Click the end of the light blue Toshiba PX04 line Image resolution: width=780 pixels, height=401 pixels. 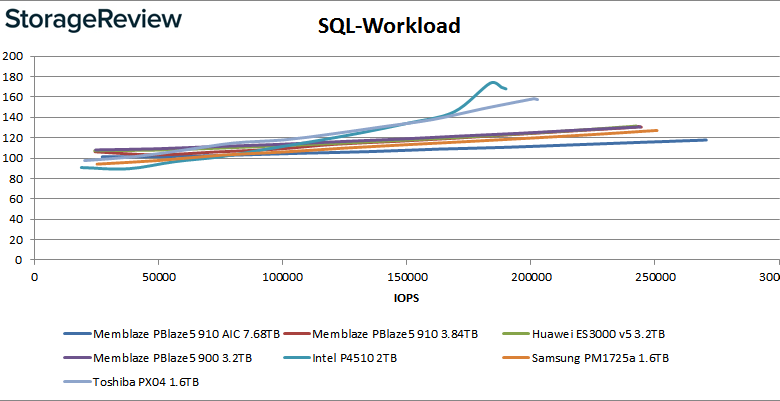tap(536, 99)
